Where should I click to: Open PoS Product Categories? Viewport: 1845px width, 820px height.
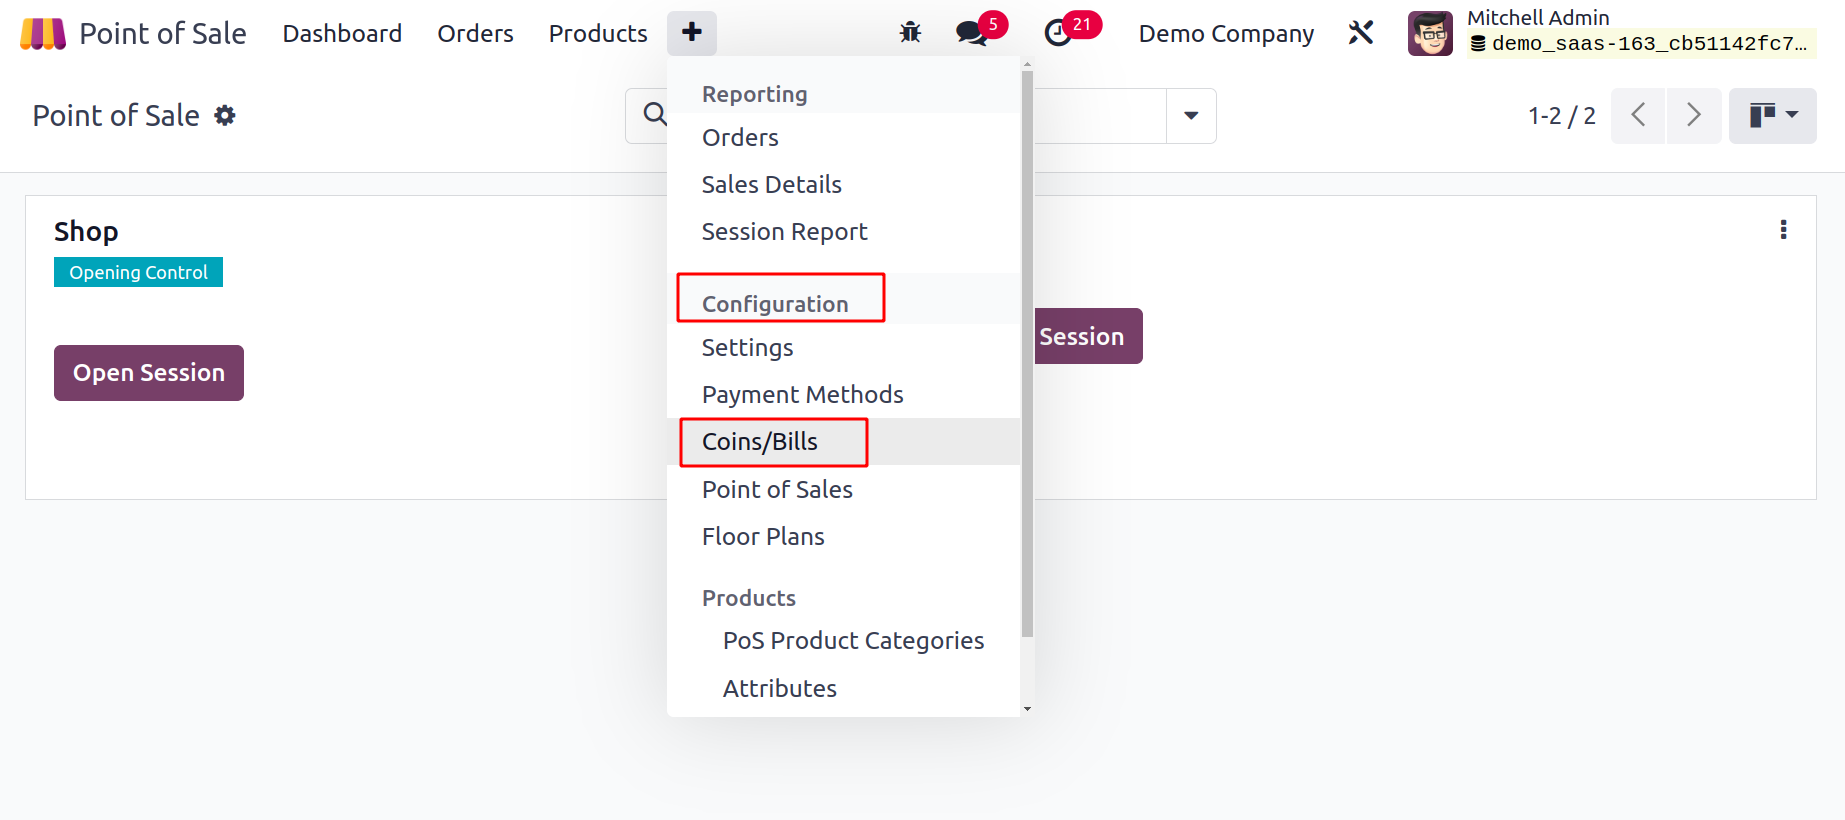[853, 641]
